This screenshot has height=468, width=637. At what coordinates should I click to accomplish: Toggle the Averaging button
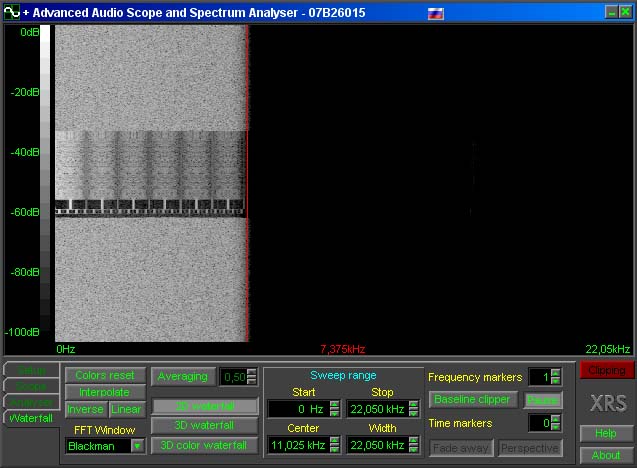[183, 377]
